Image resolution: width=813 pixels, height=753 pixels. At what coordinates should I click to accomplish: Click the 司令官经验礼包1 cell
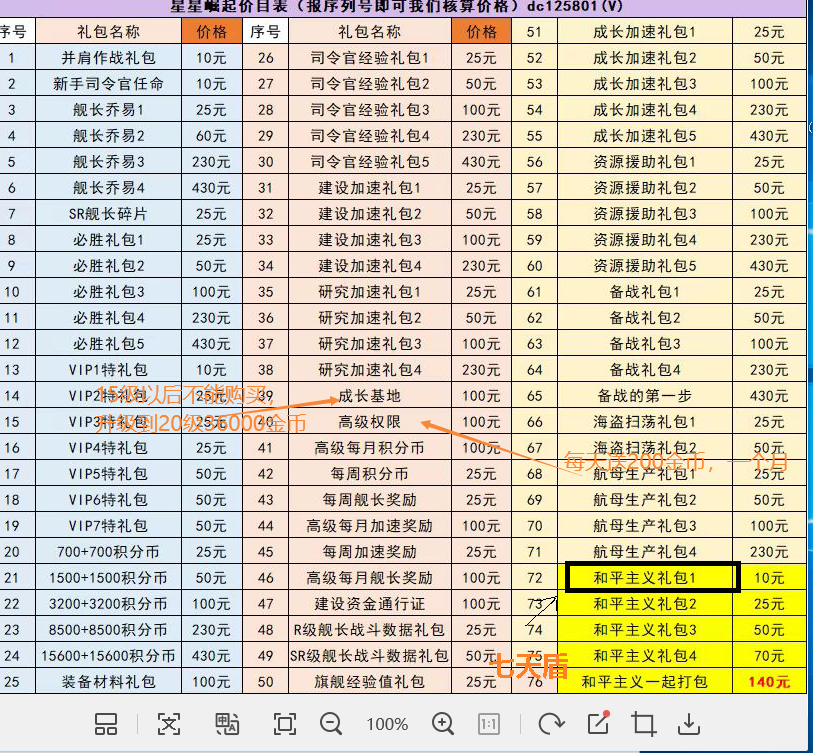(x=370, y=58)
